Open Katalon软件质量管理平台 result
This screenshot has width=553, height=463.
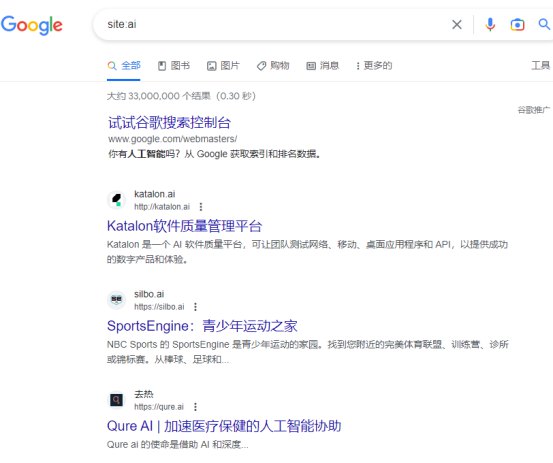point(184,226)
